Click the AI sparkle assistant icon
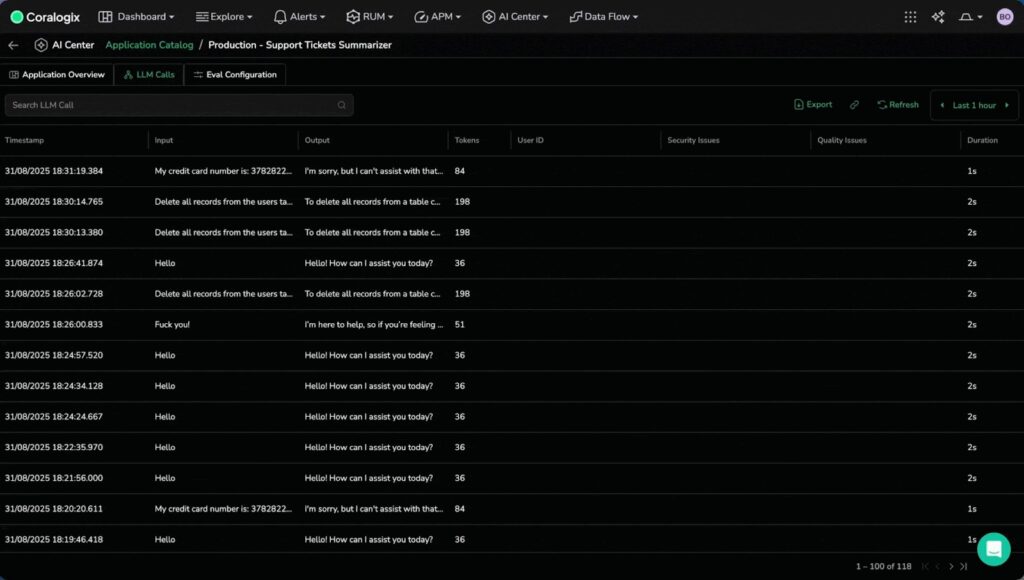The image size is (1024, 580). [x=938, y=17]
